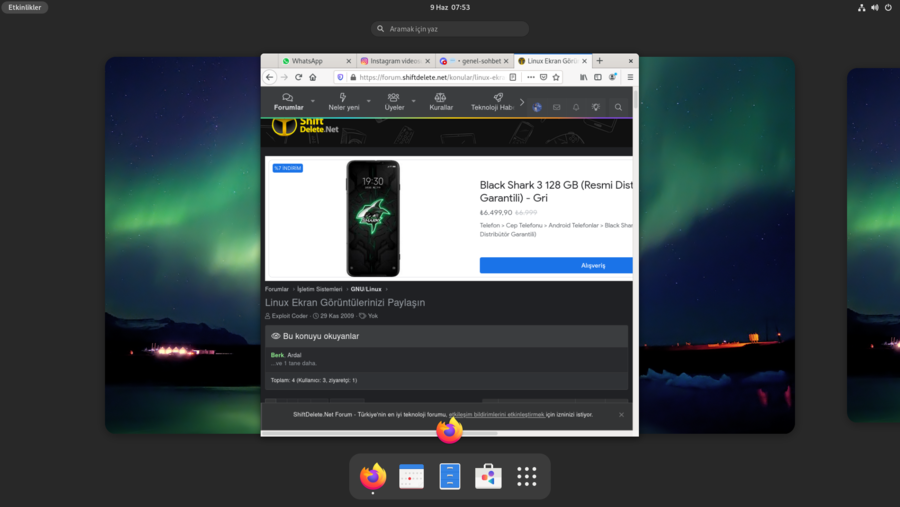Click the volume icon in top bar
This screenshot has width=900, height=507.
(875, 7)
